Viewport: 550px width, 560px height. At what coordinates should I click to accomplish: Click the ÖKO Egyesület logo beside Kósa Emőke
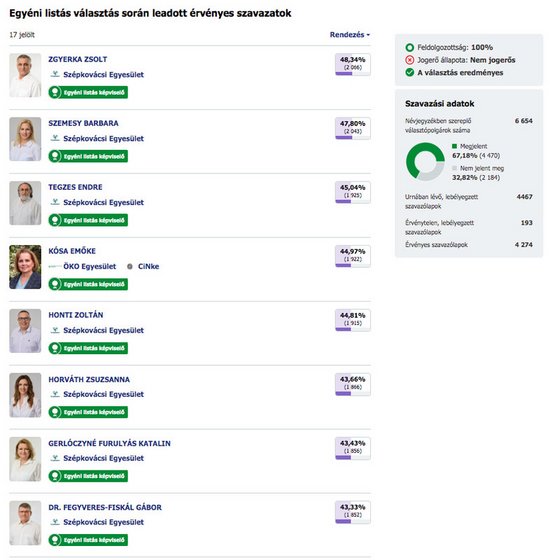(55, 266)
